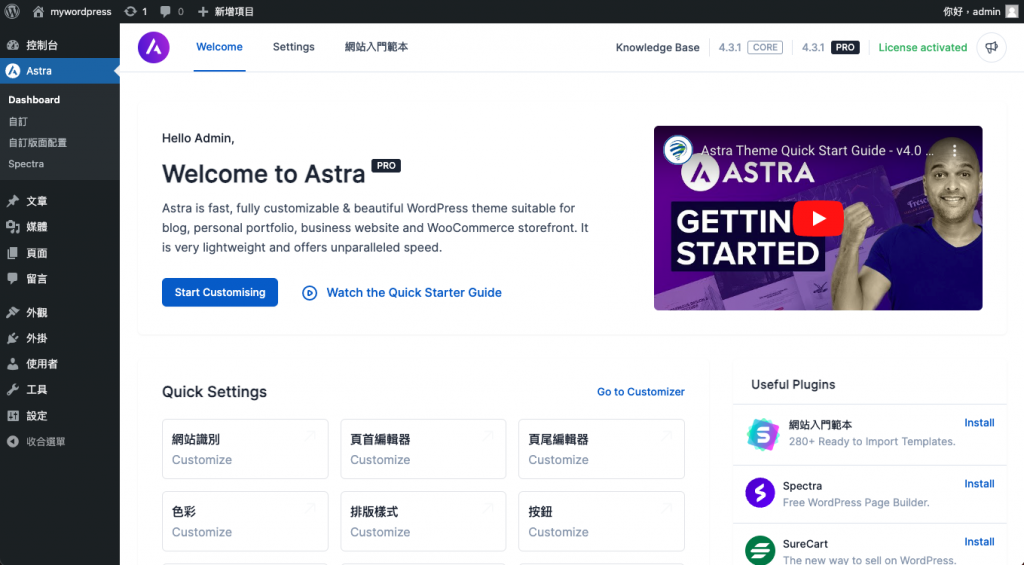Open the What's New megaphone icon

click(x=991, y=47)
